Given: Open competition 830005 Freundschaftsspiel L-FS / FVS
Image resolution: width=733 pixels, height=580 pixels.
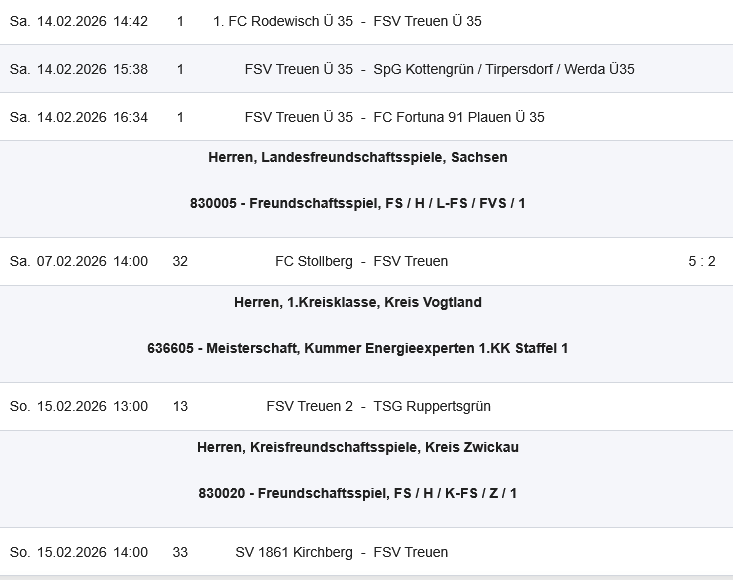Looking at the screenshot, I should coord(357,203).
